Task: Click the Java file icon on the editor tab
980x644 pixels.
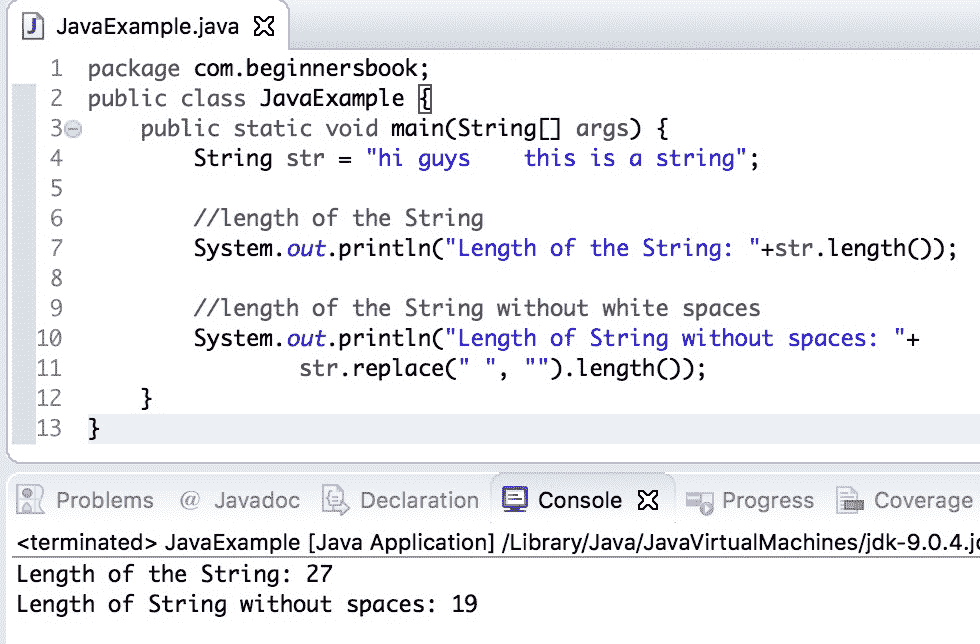Action: (35, 25)
